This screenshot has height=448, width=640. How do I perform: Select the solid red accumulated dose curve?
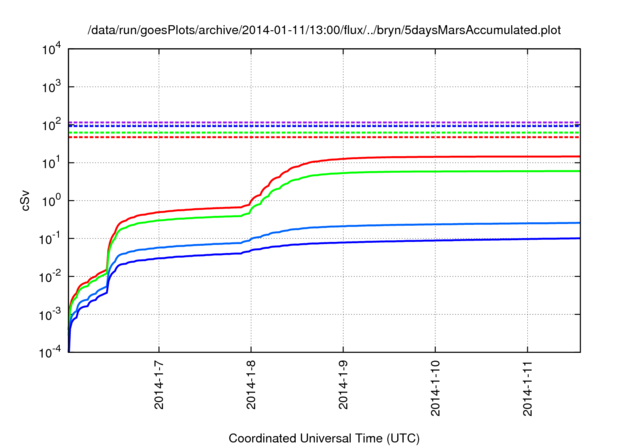click(x=450, y=157)
